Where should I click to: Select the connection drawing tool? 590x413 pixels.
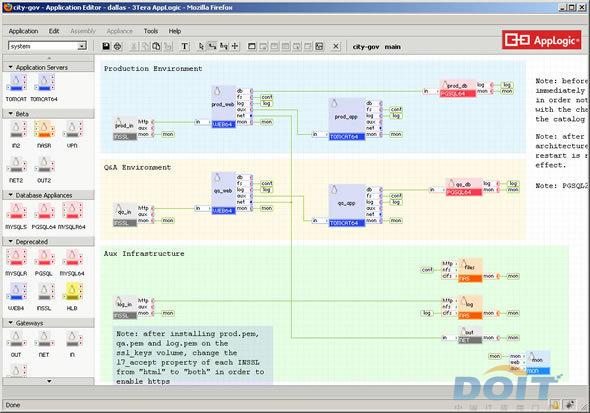tap(213, 46)
